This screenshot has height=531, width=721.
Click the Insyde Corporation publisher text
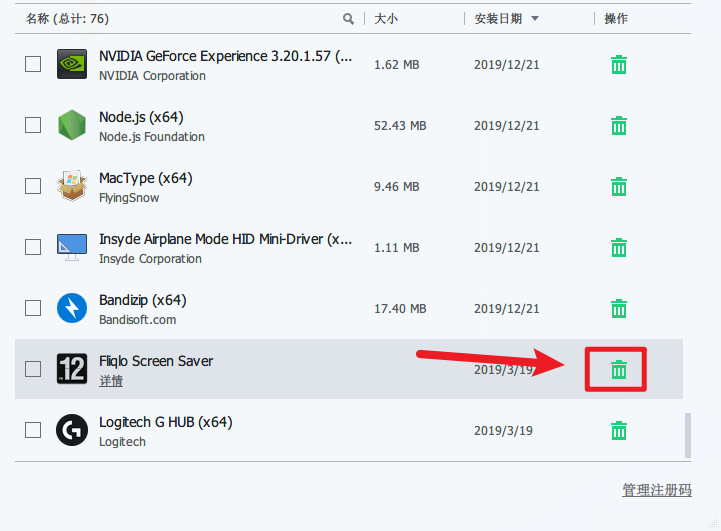click(x=150, y=259)
